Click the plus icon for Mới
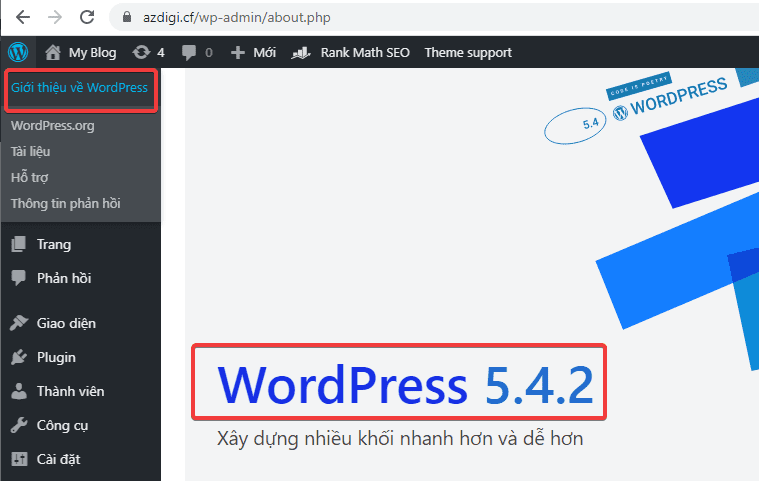 click(237, 52)
